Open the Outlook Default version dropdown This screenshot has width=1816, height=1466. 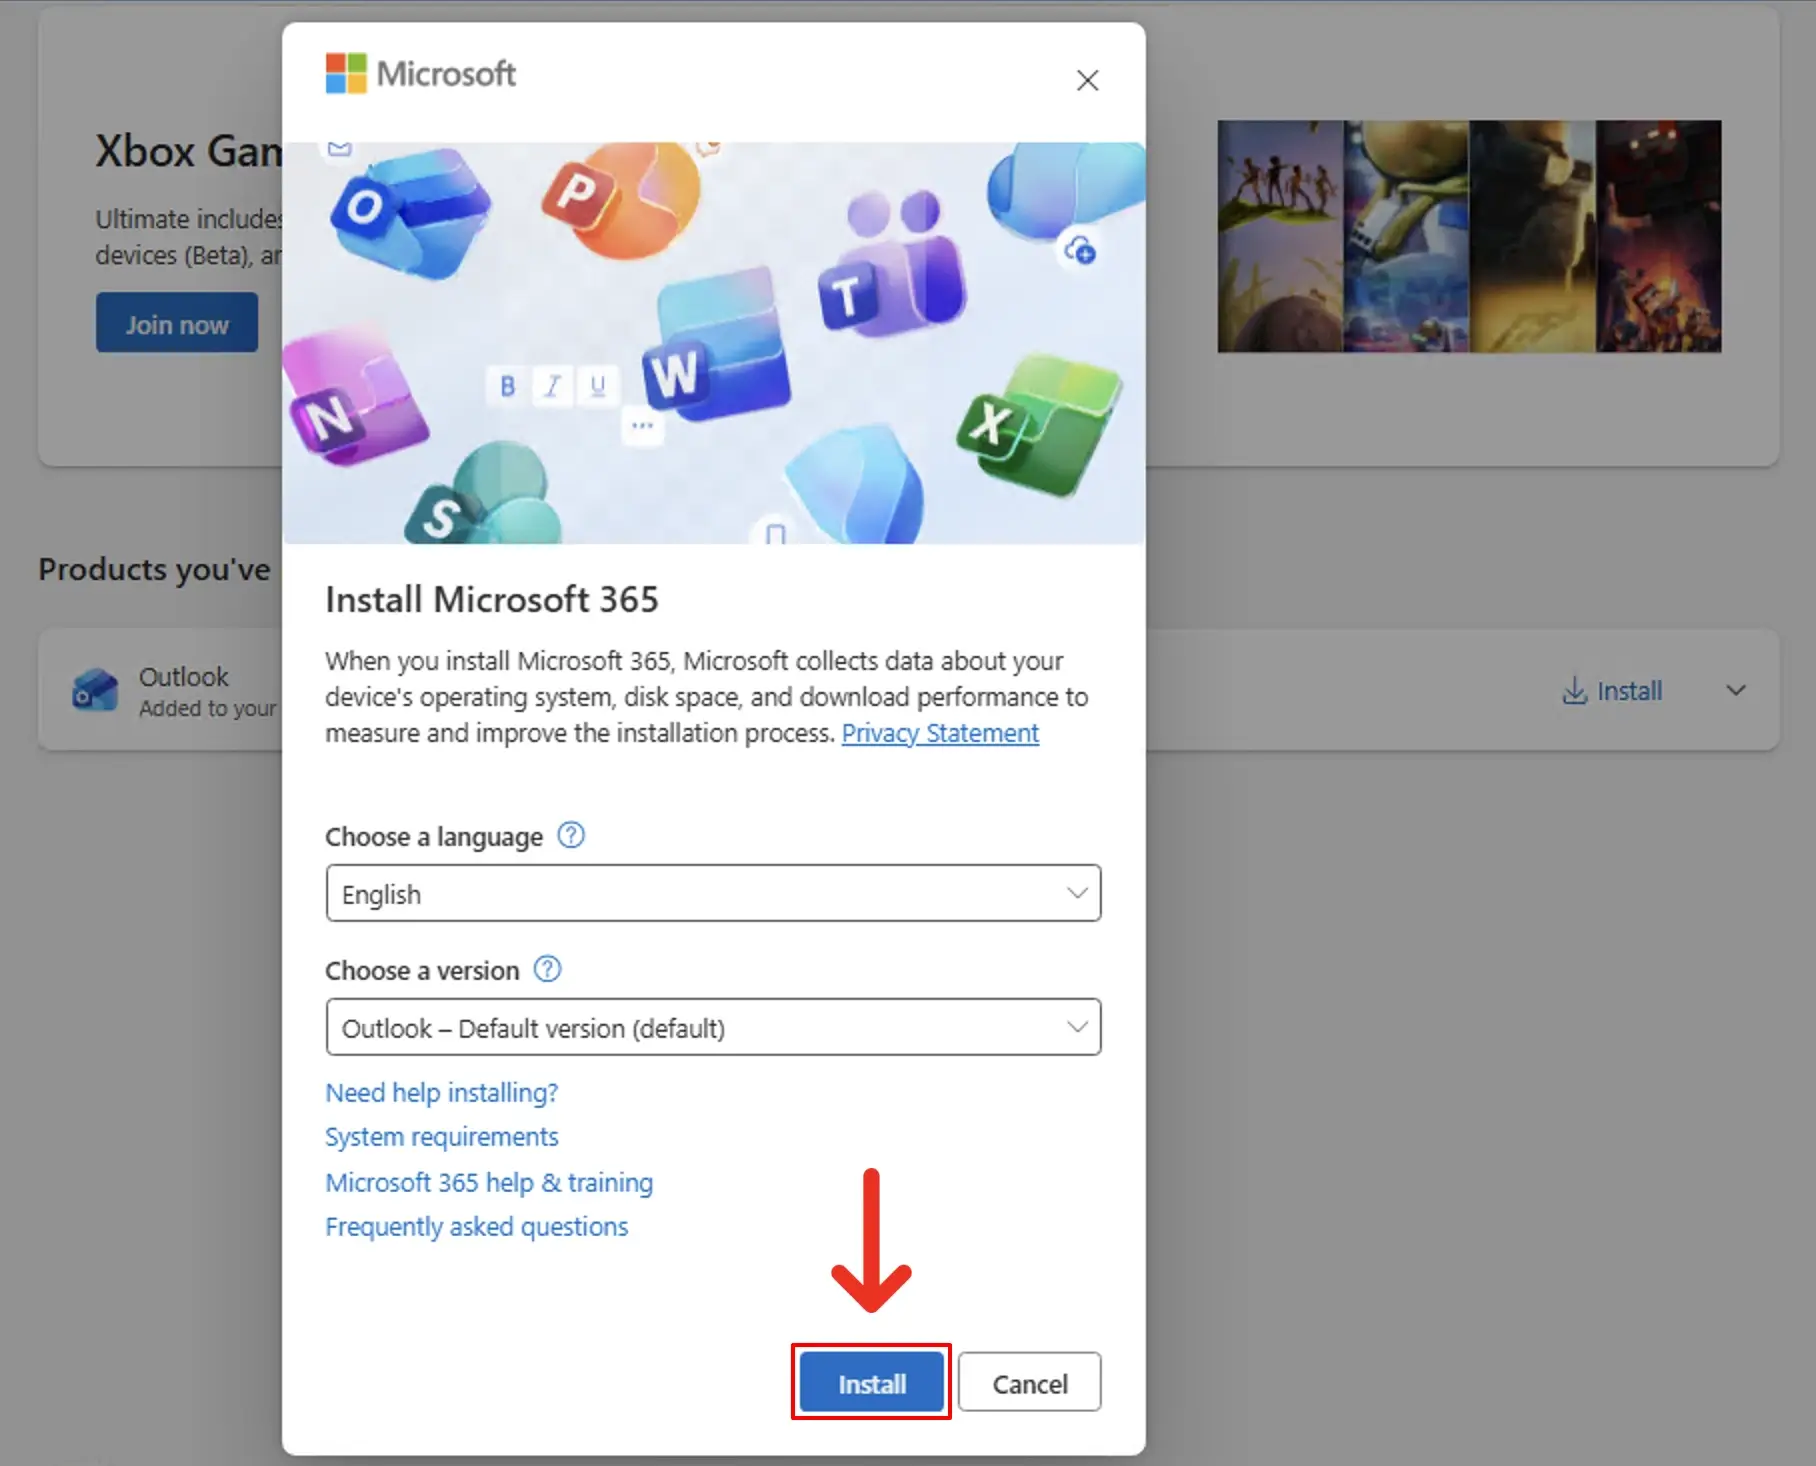[x=713, y=1027]
